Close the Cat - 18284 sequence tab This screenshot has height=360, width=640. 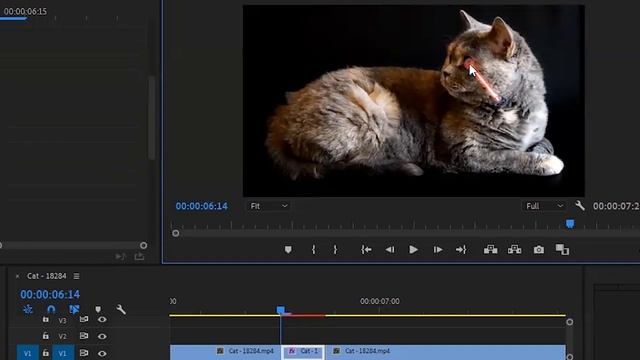pyautogui.click(x=18, y=276)
